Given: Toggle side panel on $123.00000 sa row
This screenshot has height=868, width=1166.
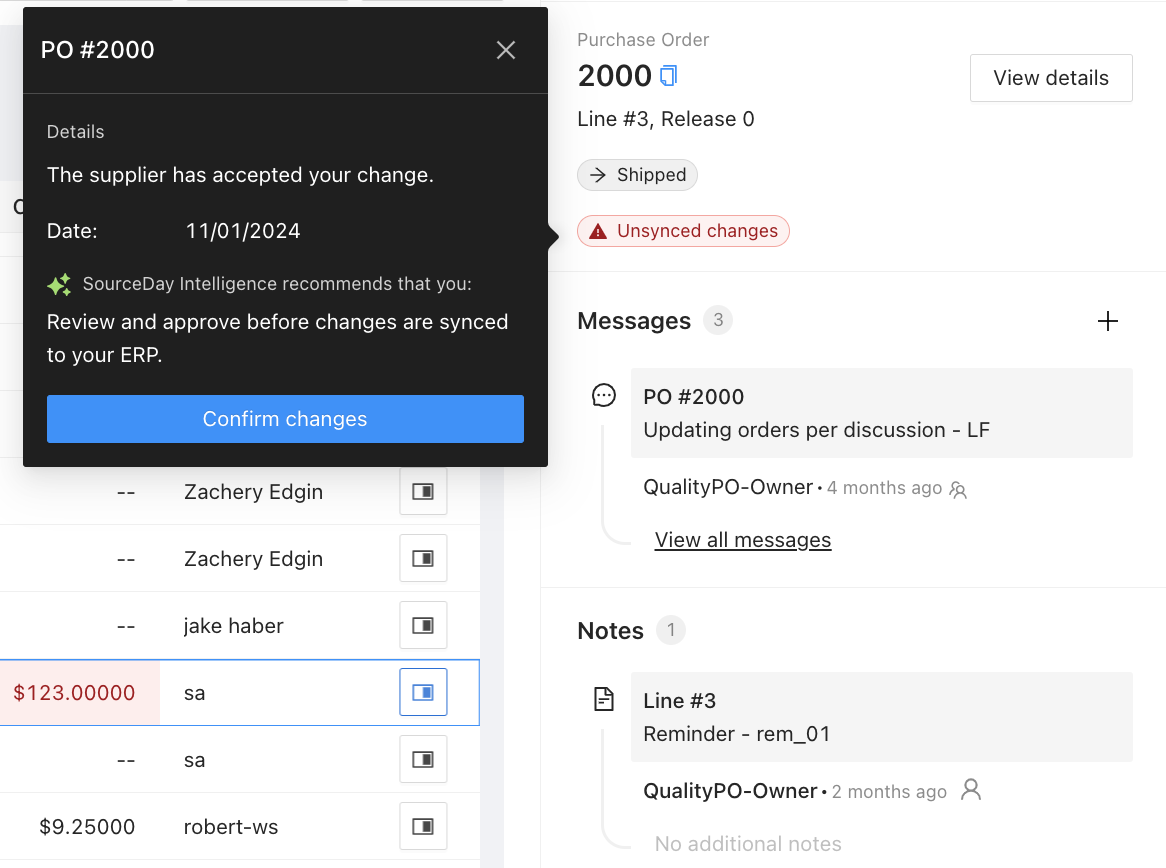Looking at the screenshot, I should tap(423, 692).
